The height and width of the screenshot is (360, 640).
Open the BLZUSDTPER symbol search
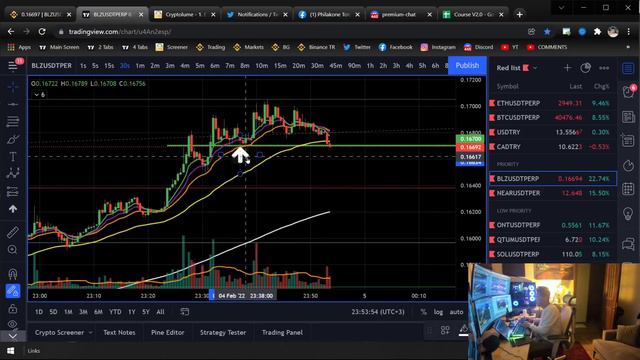[x=51, y=66]
